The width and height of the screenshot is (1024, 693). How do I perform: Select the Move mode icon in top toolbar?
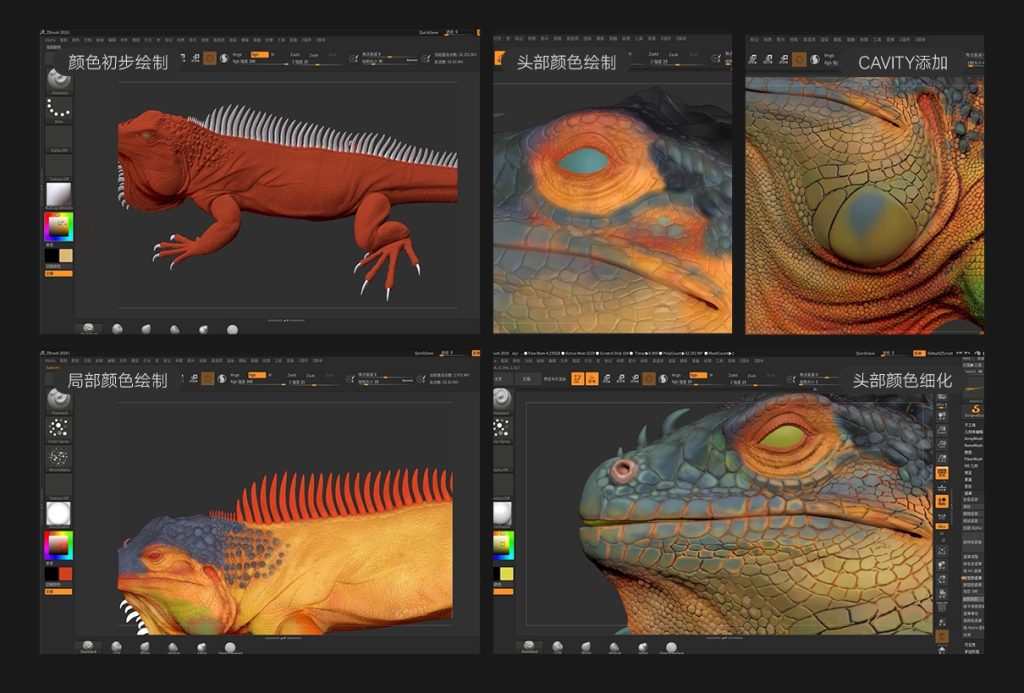(x=607, y=379)
